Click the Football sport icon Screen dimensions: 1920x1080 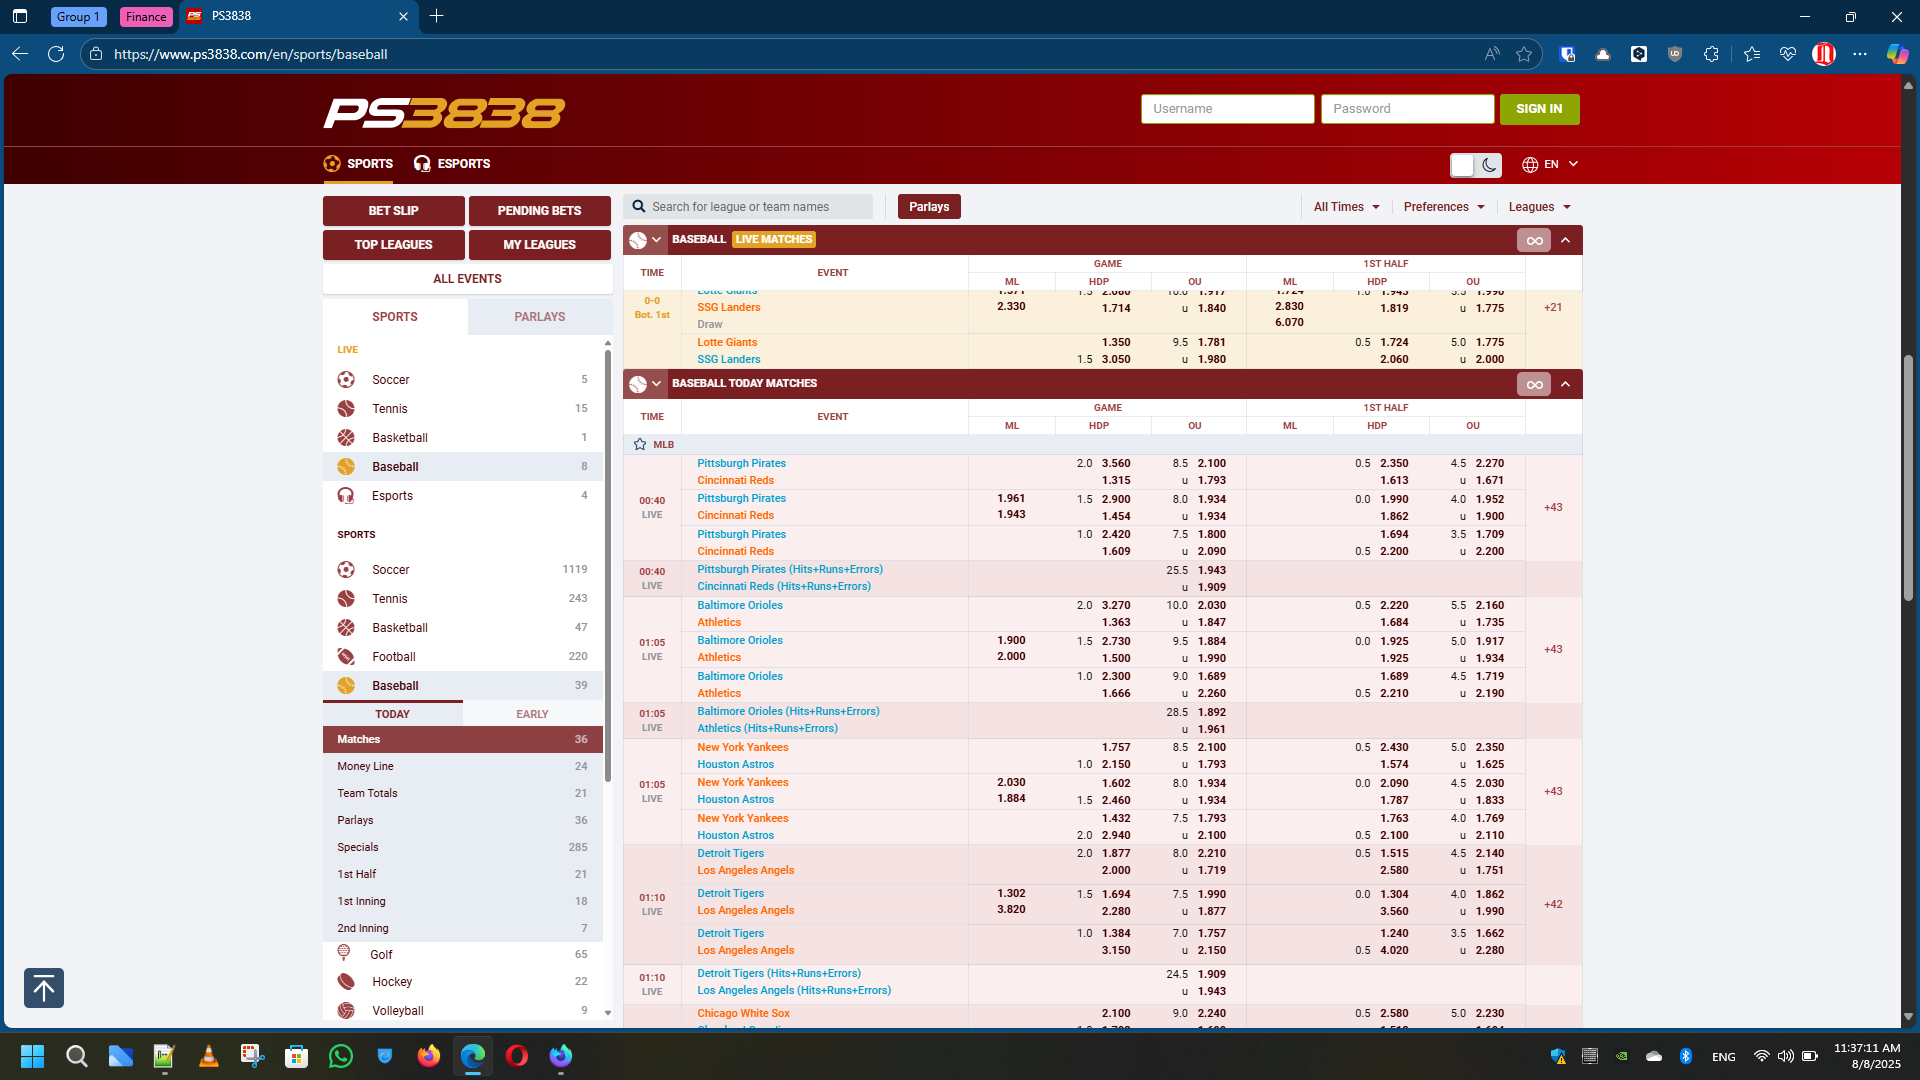(x=346, y=657)
